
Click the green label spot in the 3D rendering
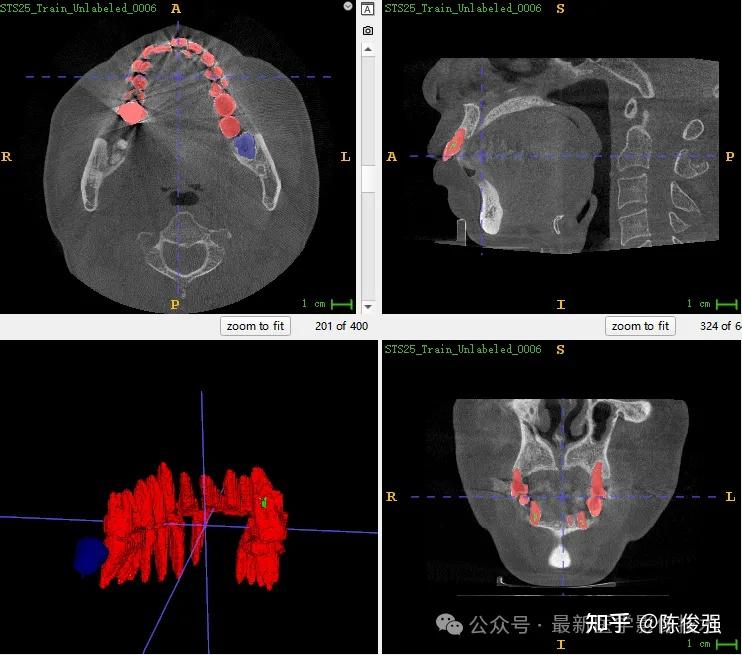264,503
